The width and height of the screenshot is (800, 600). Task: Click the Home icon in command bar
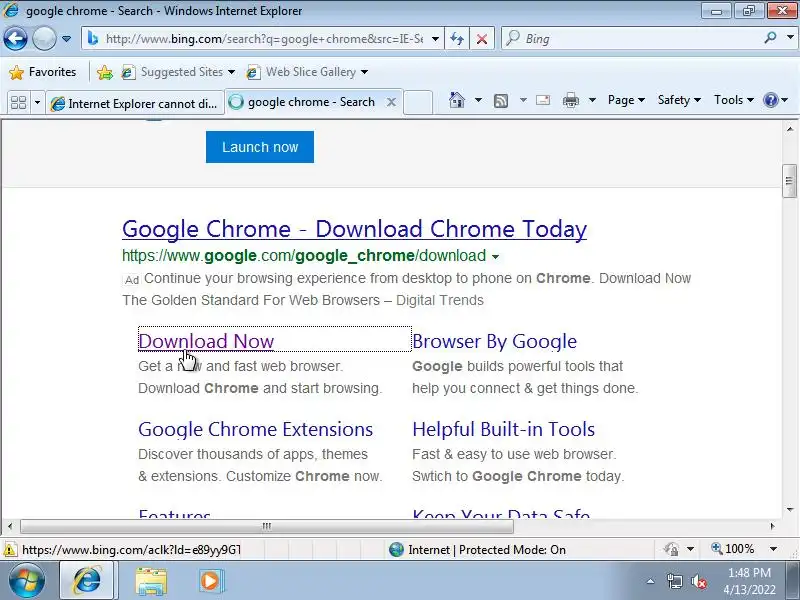click(457, 100)
